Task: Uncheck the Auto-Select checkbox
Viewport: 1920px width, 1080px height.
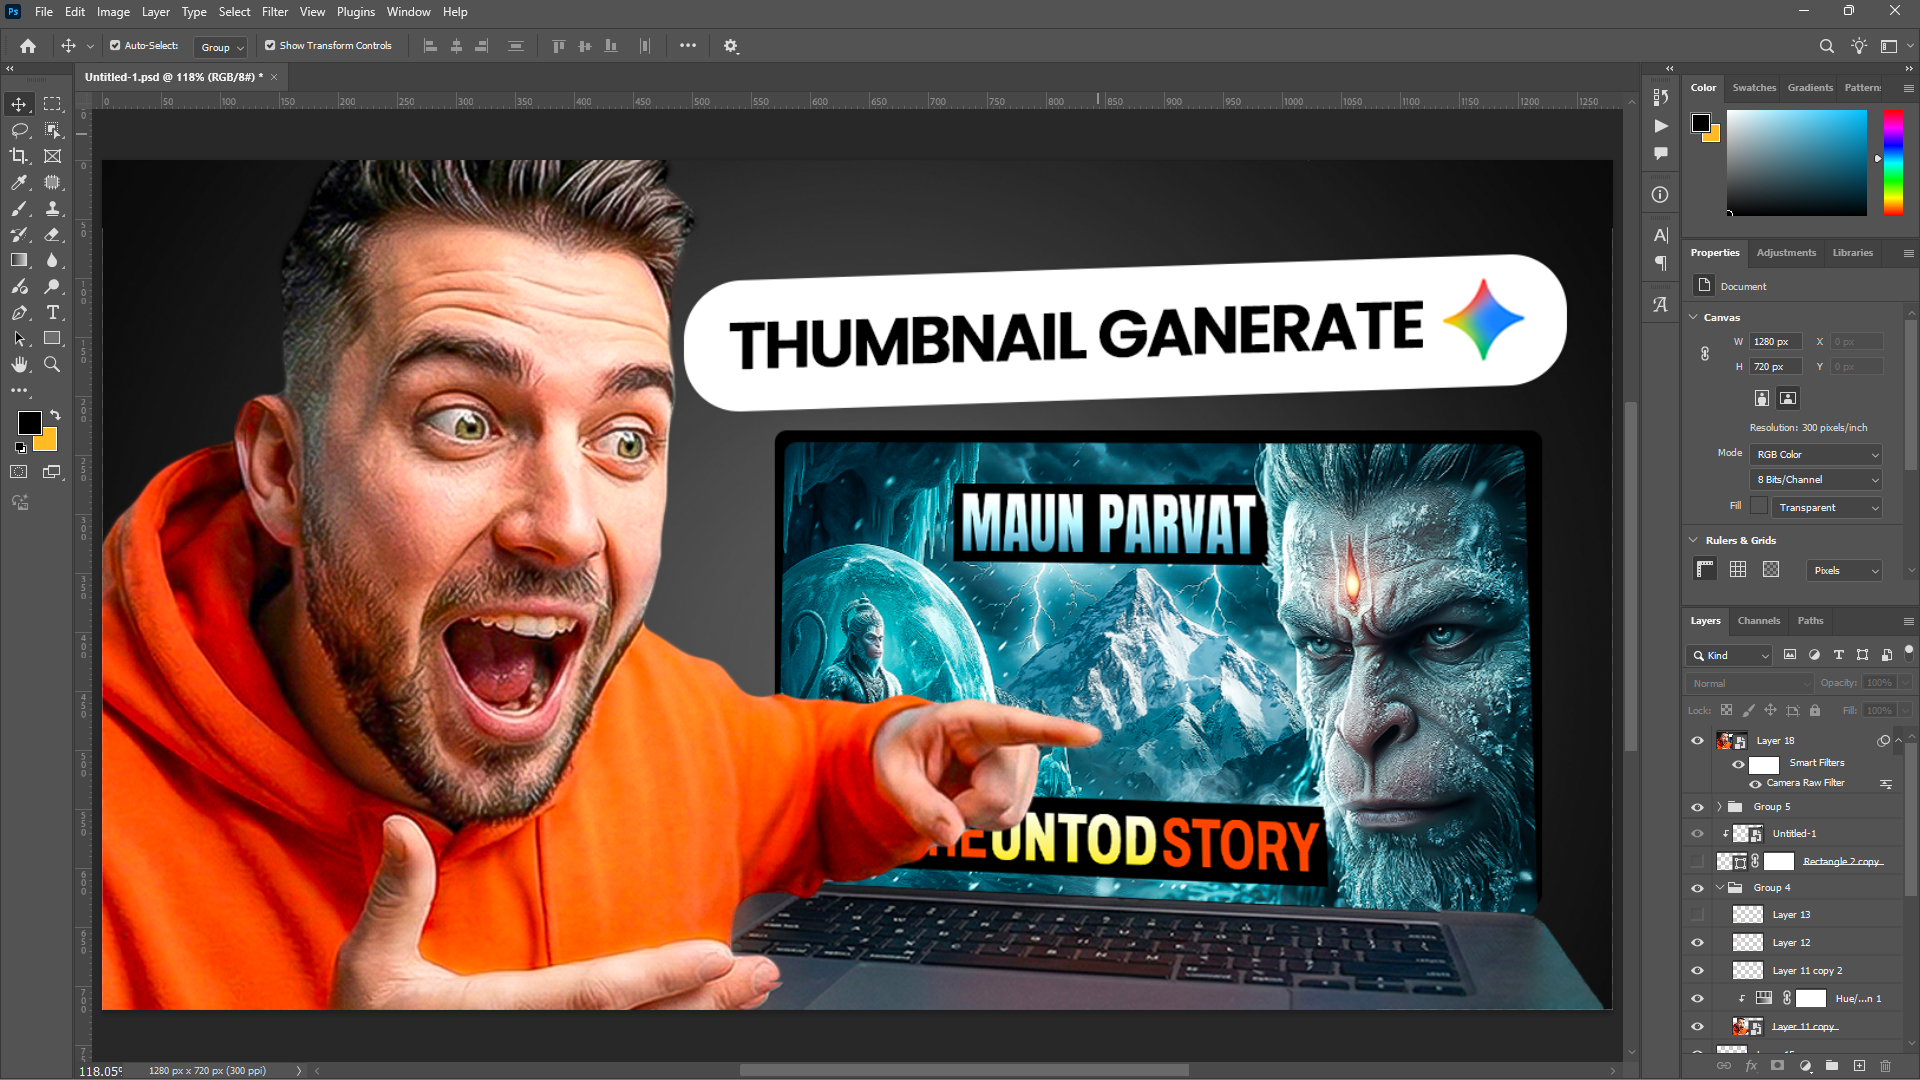Action: click(115, 46)
